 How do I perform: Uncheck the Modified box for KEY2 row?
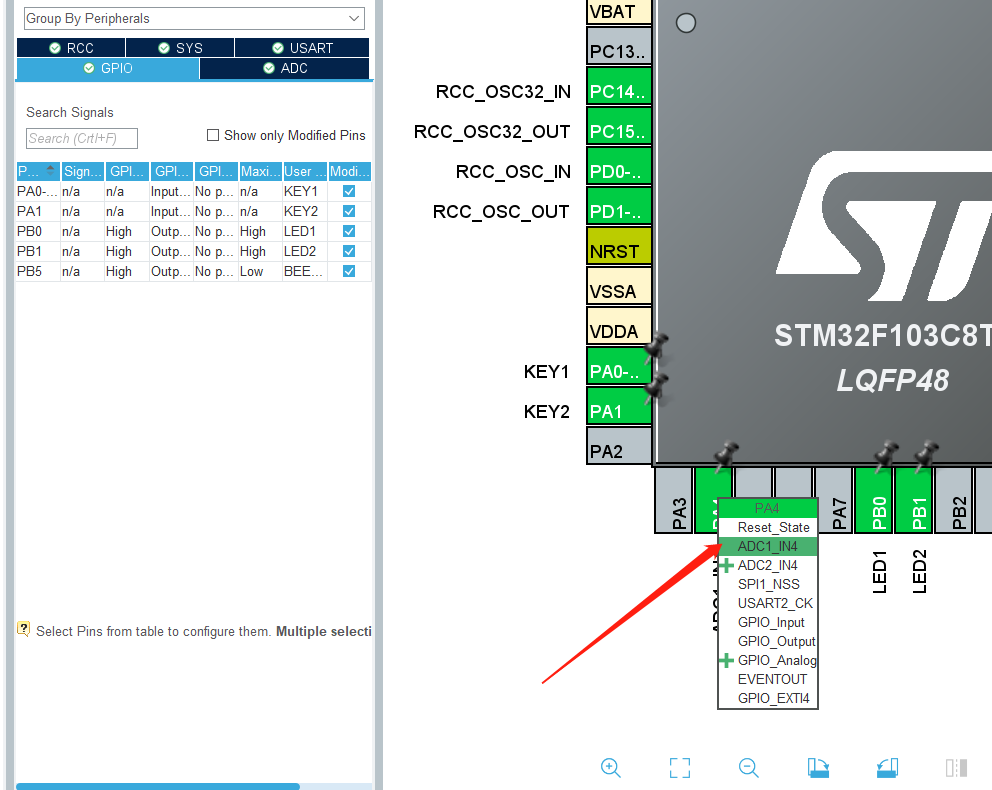pos(349,211)
